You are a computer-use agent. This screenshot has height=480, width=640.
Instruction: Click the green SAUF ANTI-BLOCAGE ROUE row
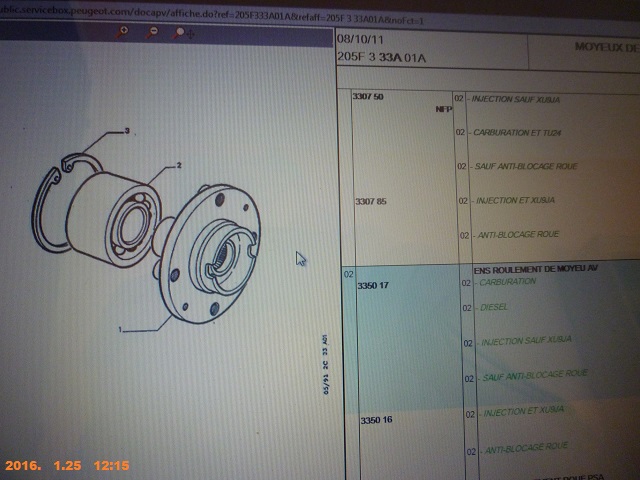(x=535, y=376)
